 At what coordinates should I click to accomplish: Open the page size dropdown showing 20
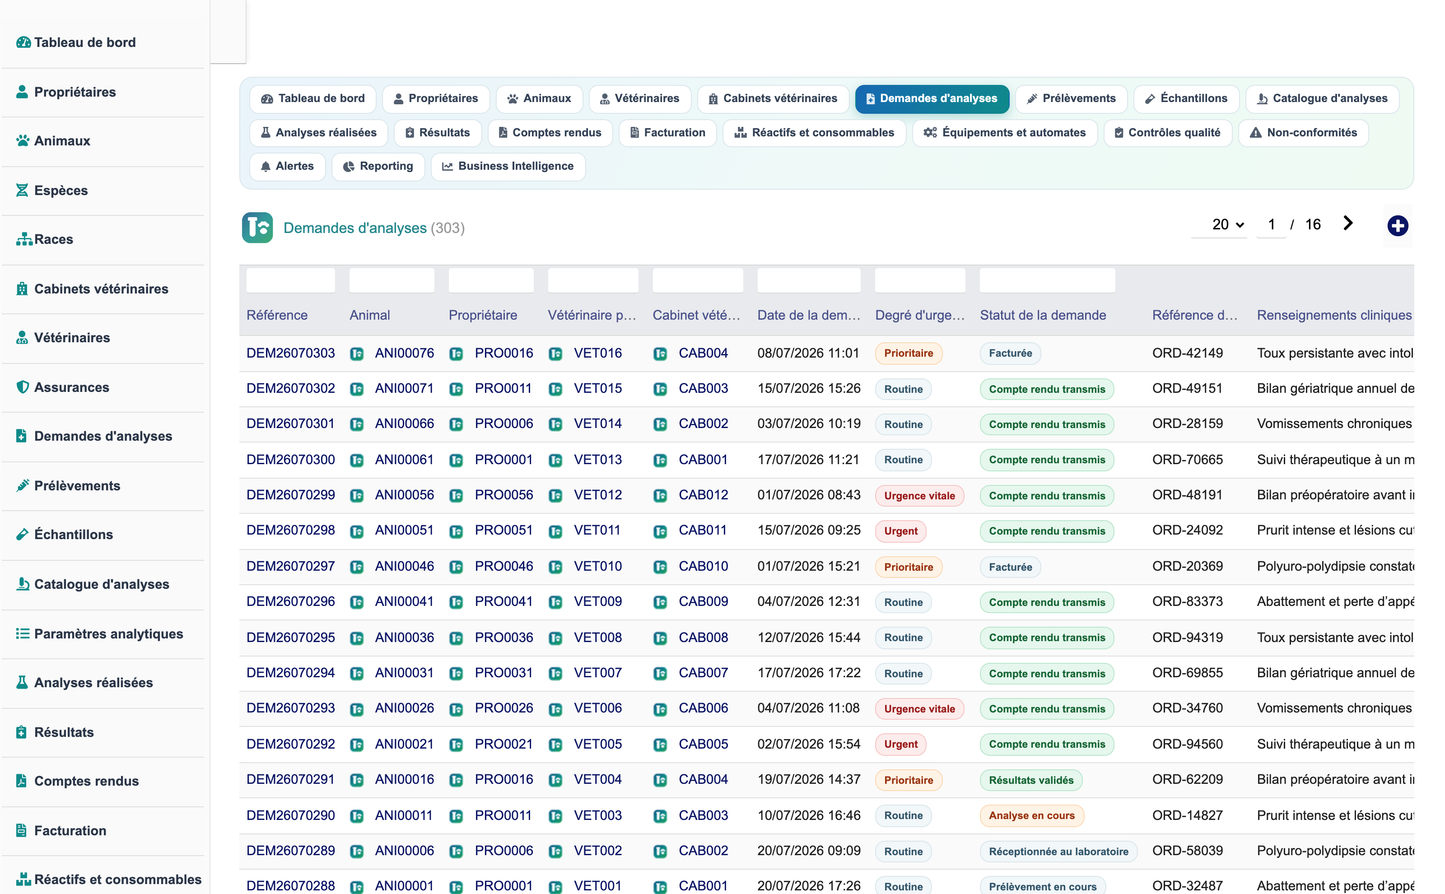coord(1228,225)
